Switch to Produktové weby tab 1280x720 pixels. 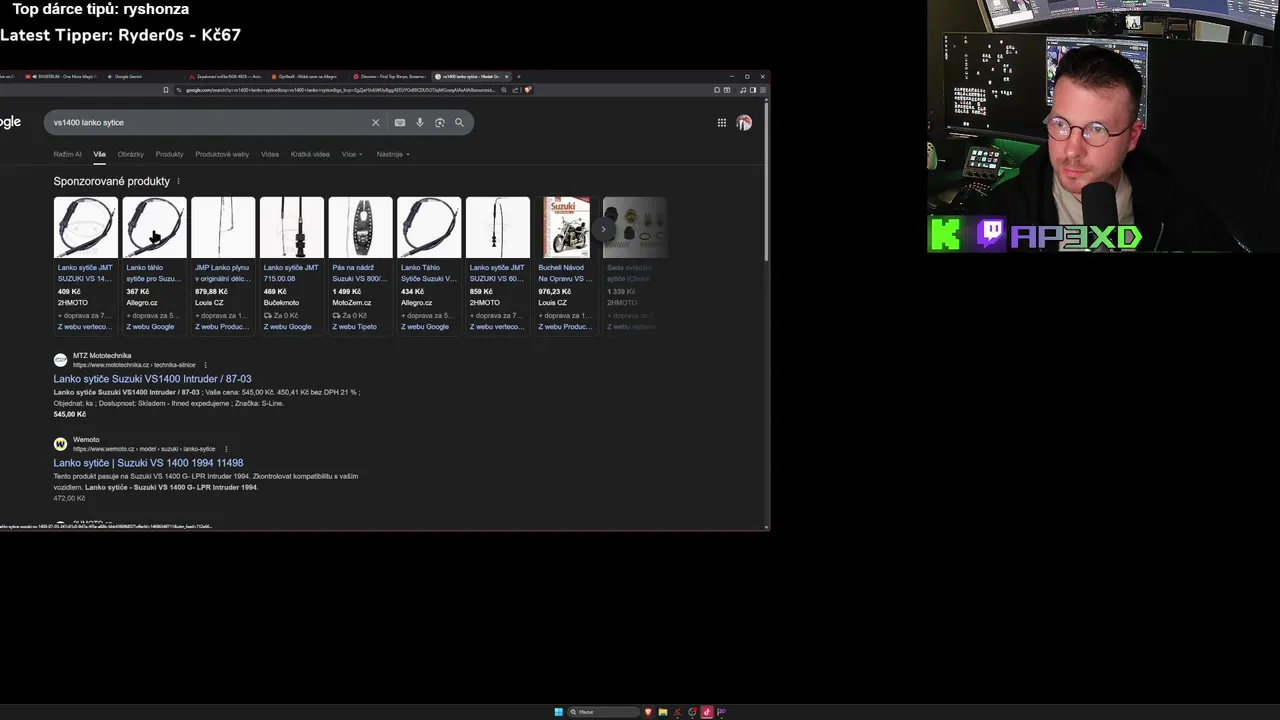click(222, 154)
